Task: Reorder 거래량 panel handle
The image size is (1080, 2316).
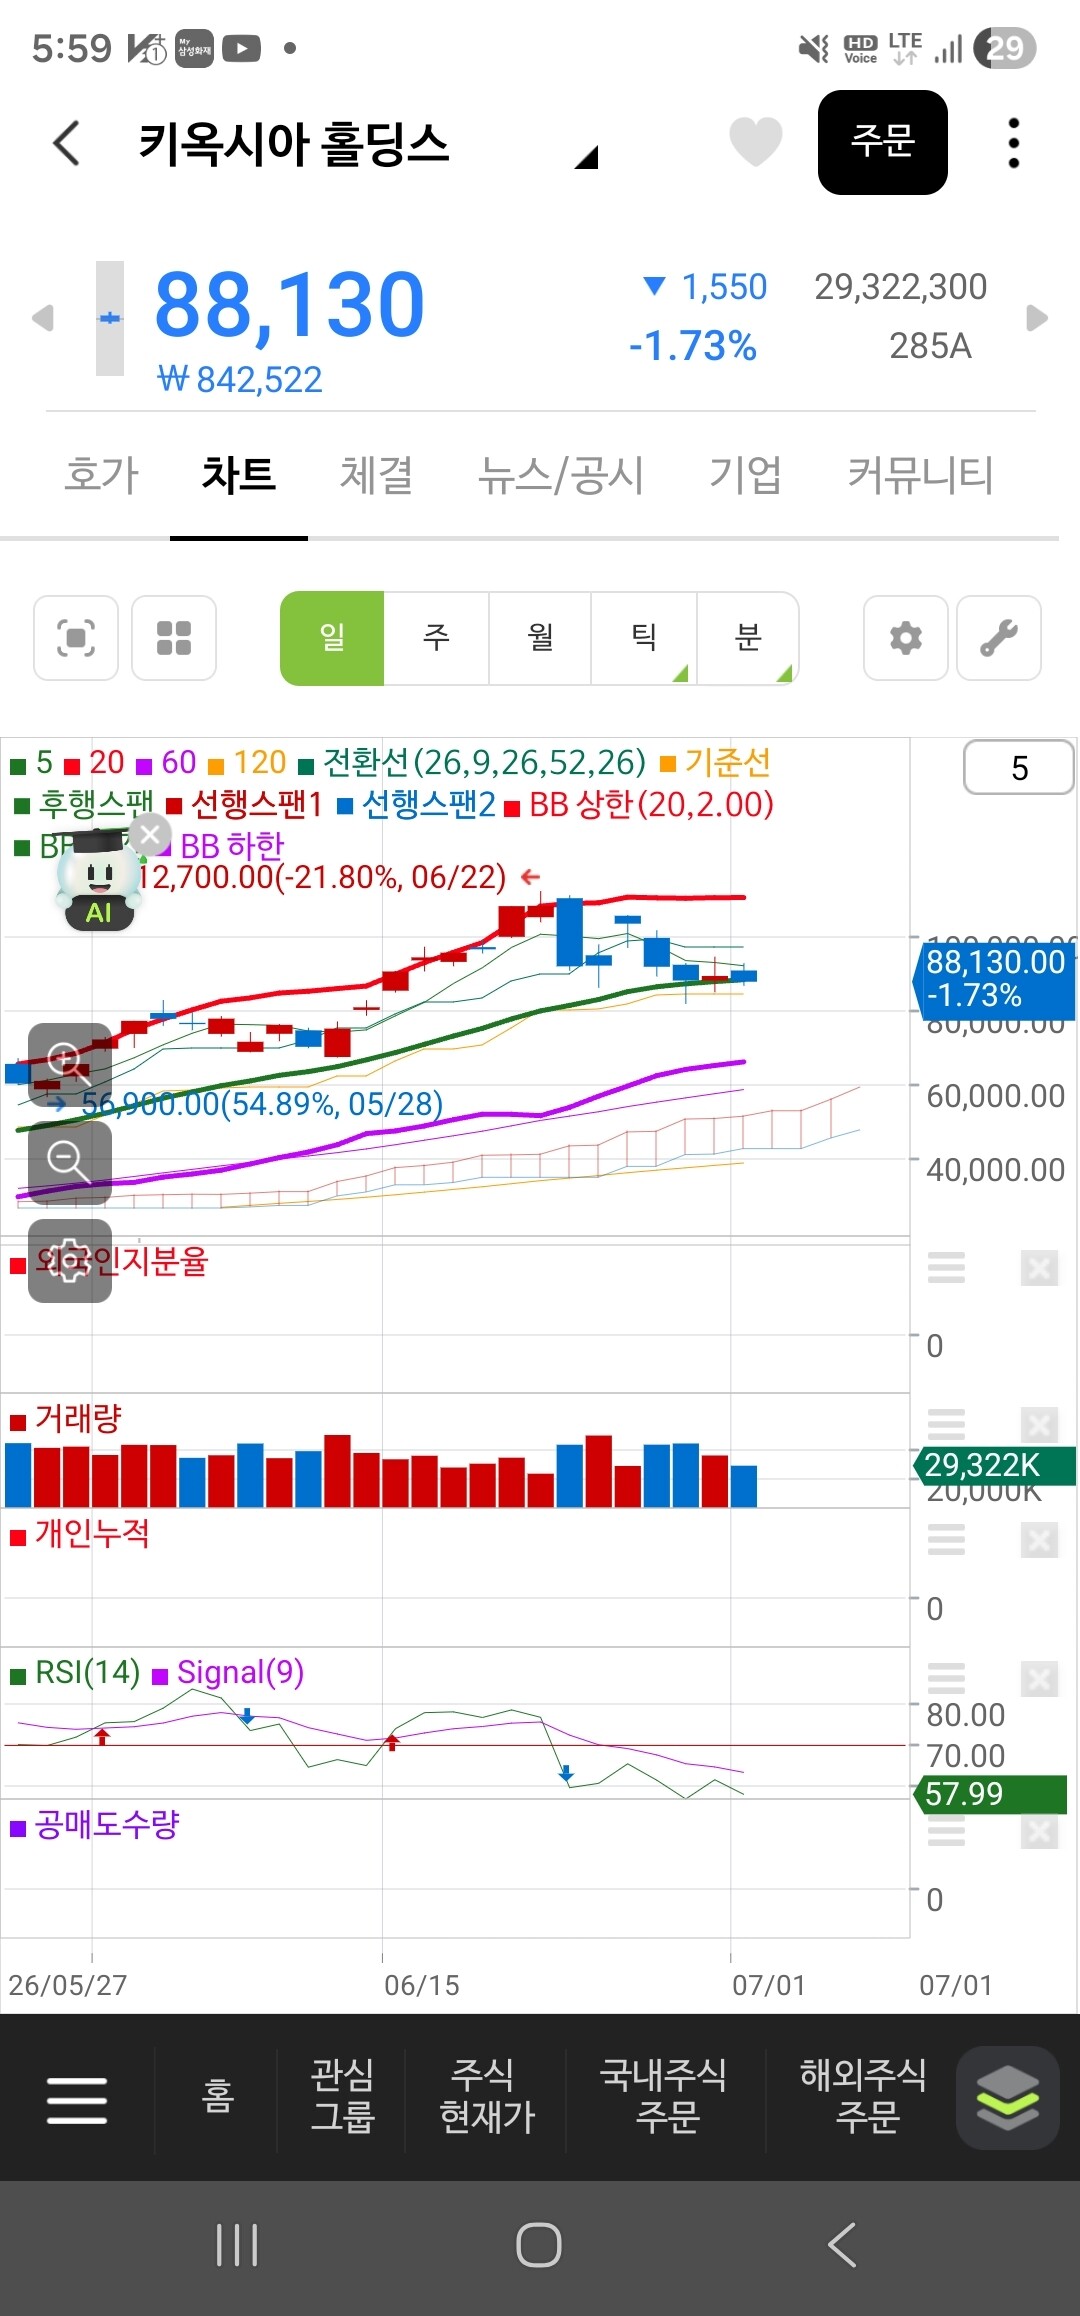Action: pos(946,1423)
